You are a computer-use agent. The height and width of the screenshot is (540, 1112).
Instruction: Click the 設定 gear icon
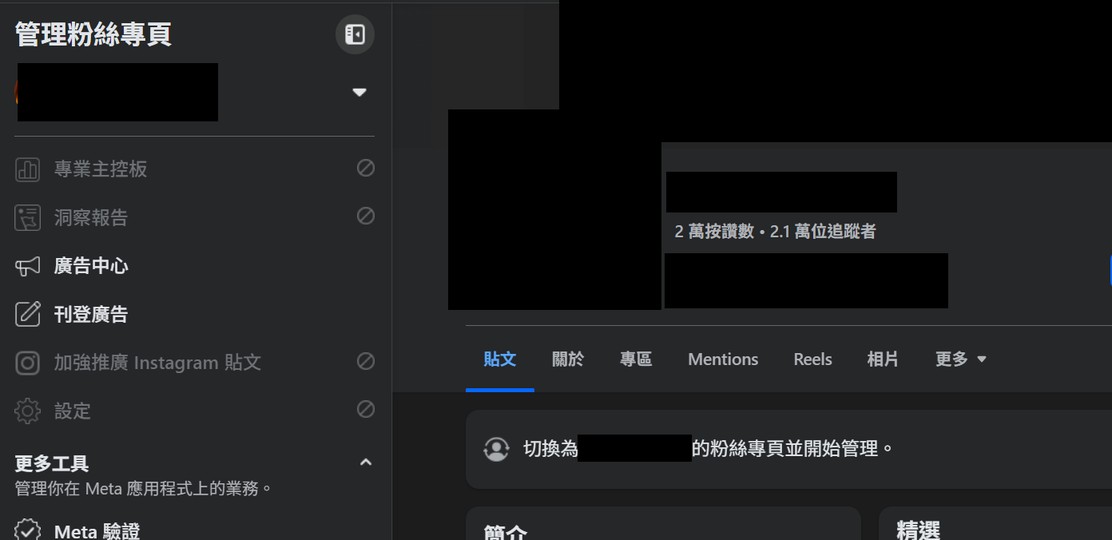tap(28, 410)
